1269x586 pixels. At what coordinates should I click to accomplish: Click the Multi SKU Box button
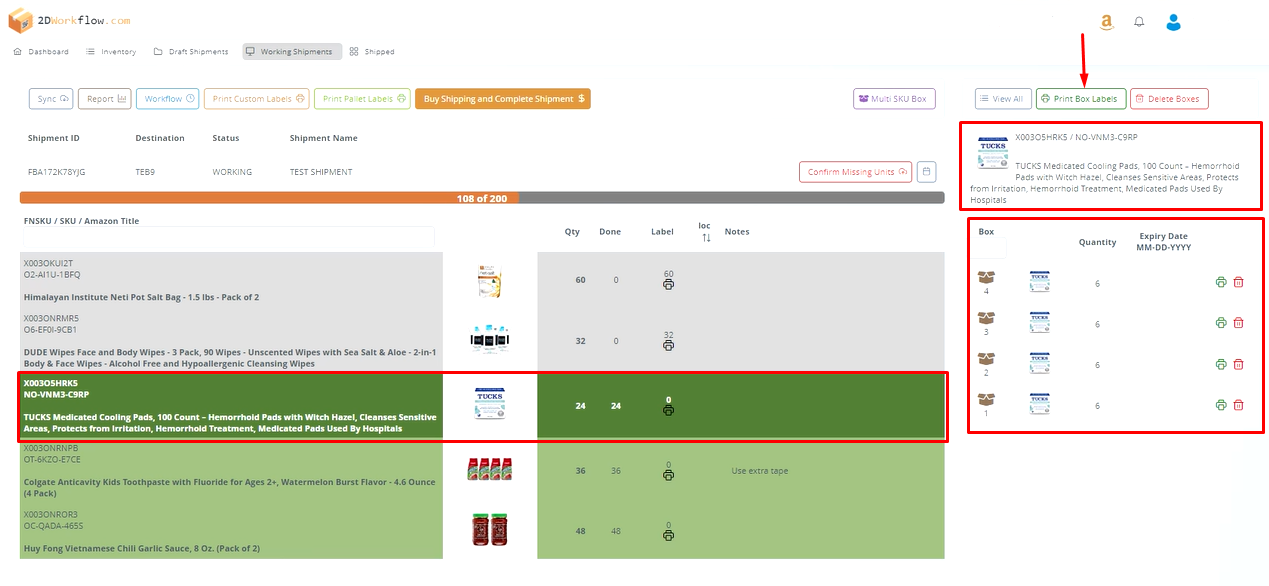click(x=894, y=99)
